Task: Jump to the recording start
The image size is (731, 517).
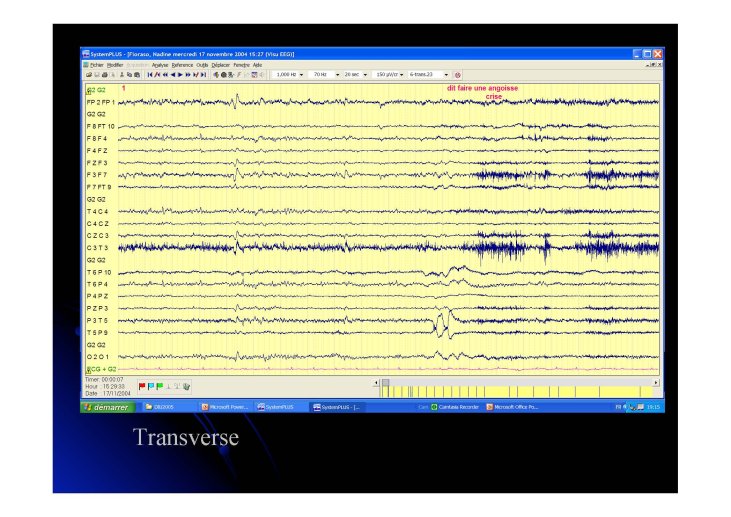Action: 150,75
